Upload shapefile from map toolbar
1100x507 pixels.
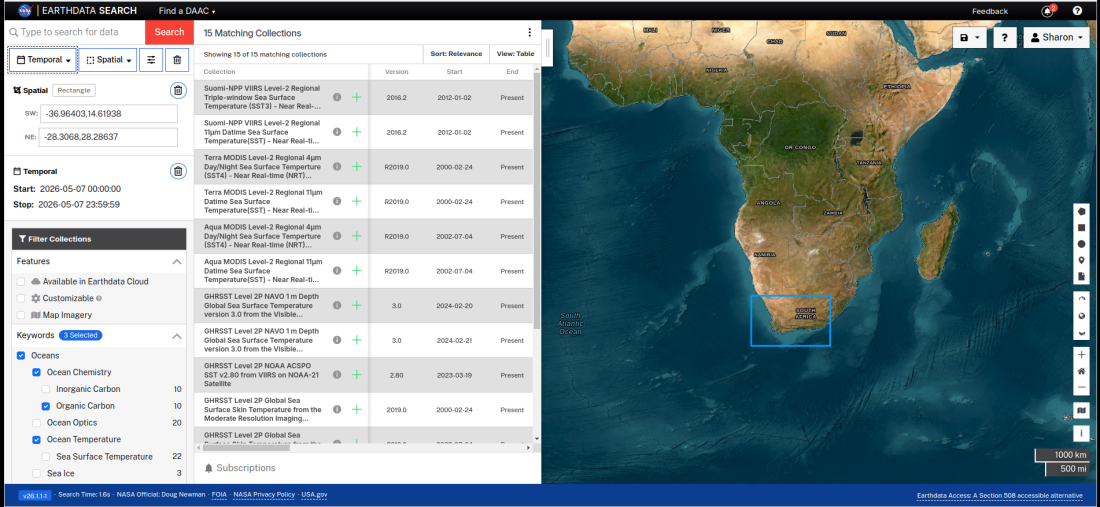point(1082,276)
